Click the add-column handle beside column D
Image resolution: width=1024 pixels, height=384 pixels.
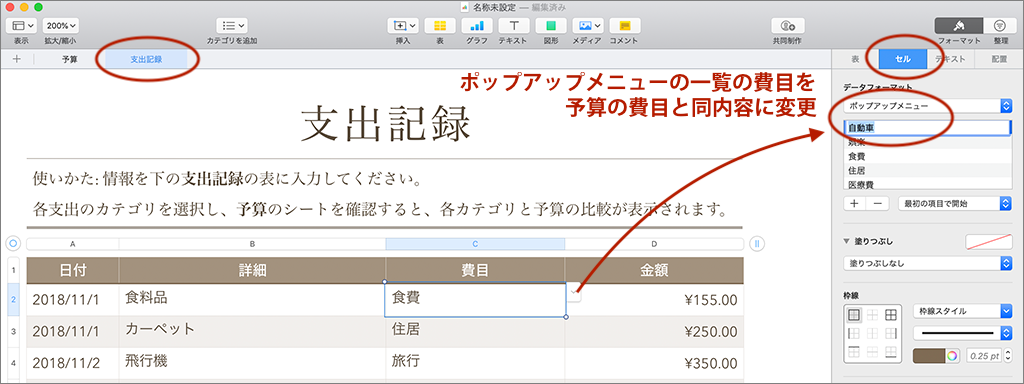pyautogui.click(x=758, y=244)
